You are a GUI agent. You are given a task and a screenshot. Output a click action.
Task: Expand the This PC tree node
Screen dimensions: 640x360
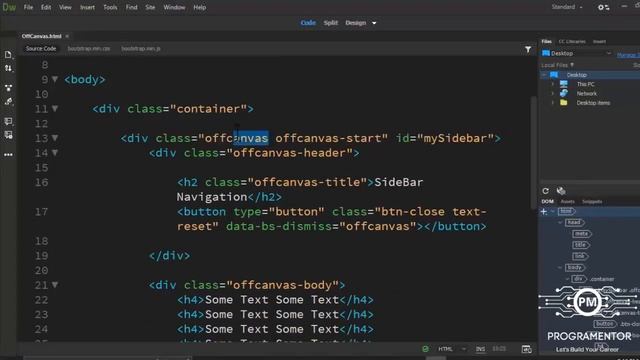point(553,84)
